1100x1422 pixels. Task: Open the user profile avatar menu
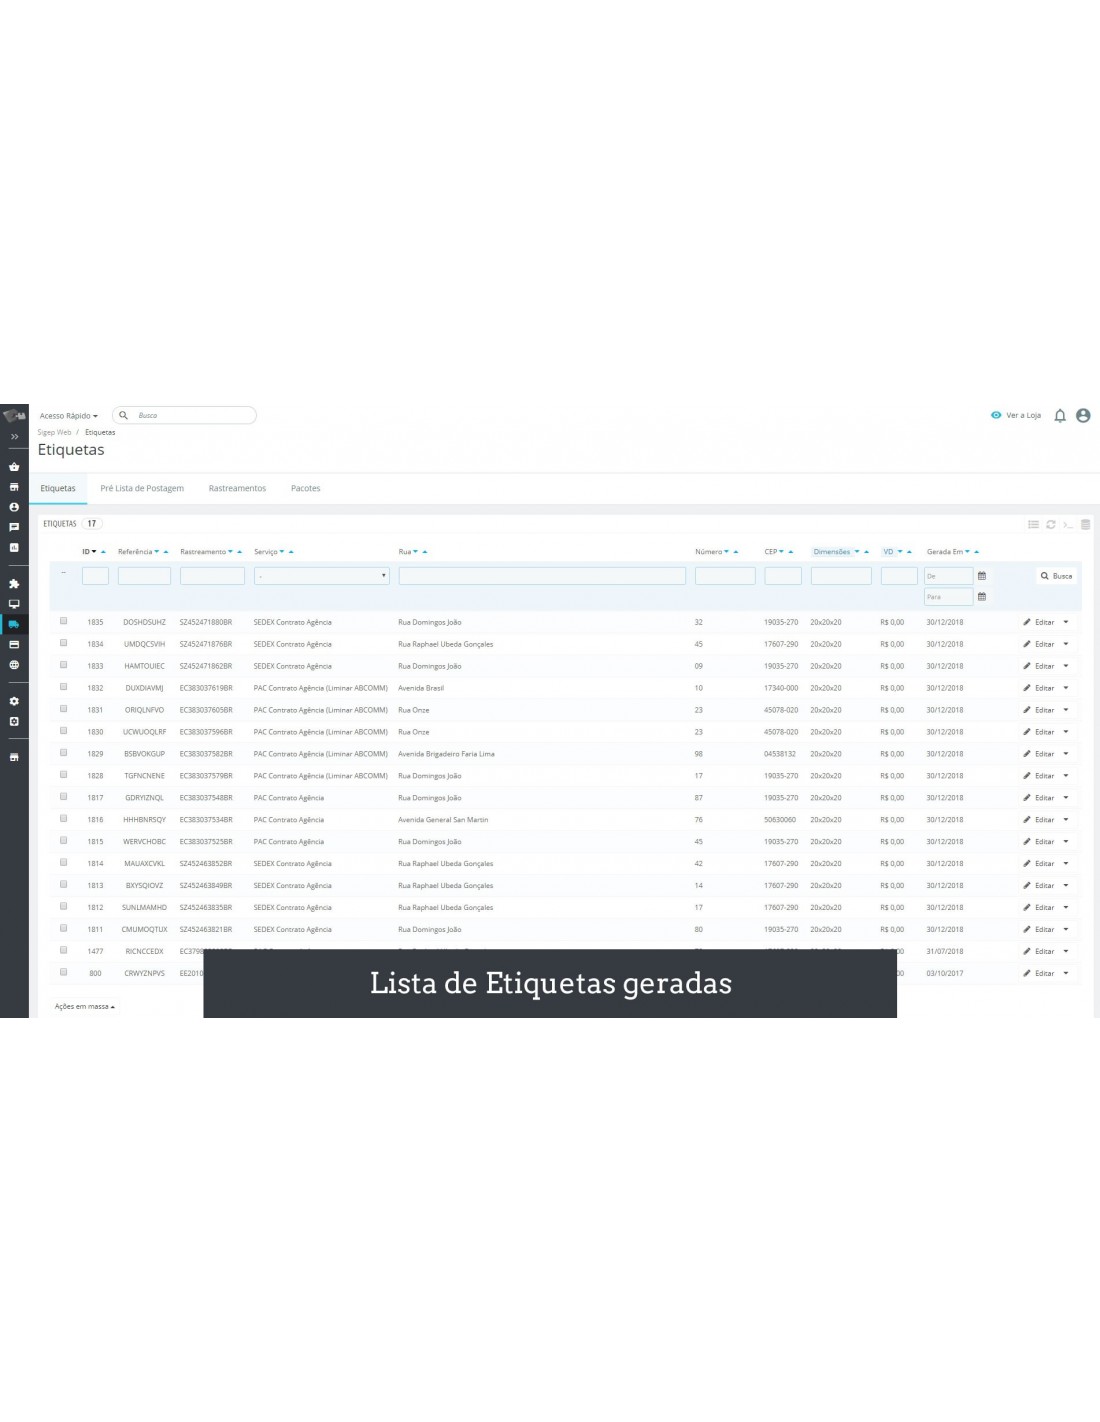1083,416
